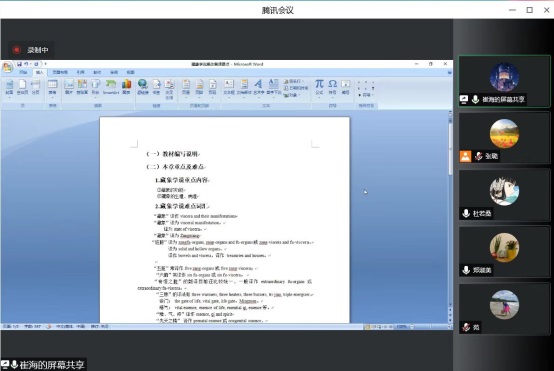The image size is (554, 371).
Task: Click Word's zoom slider in status bar
Action: tap(431, 327)
